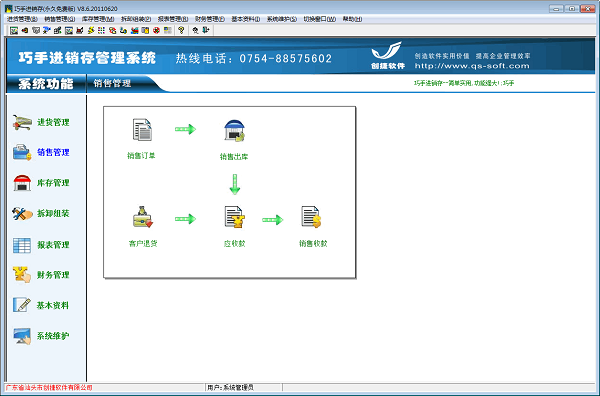600x396 pixels.
Task: Open the 进货管理(B) menu
Action: pyautogui.click(x=23, y=19)
